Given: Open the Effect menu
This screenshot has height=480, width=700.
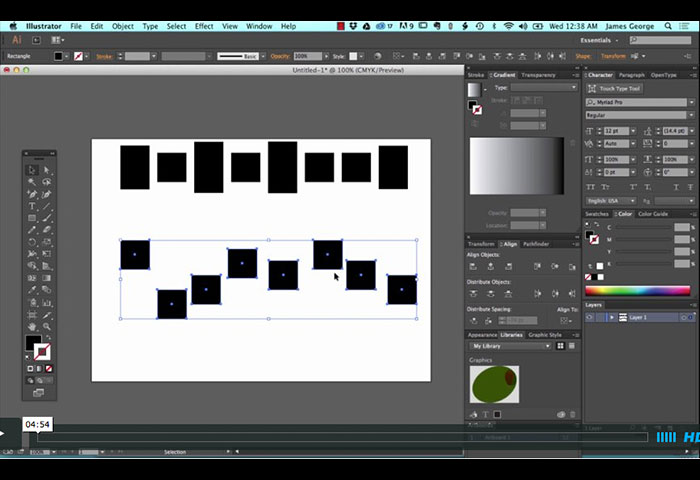Looking at the screenshot, I should [x=204, y=26].
